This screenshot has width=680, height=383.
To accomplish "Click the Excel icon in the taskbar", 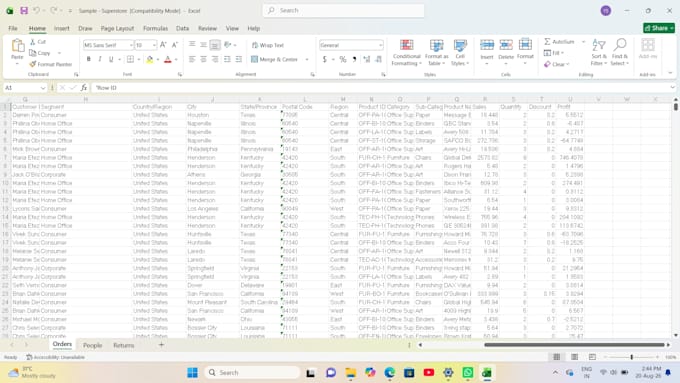I will [x=487, y=373].
